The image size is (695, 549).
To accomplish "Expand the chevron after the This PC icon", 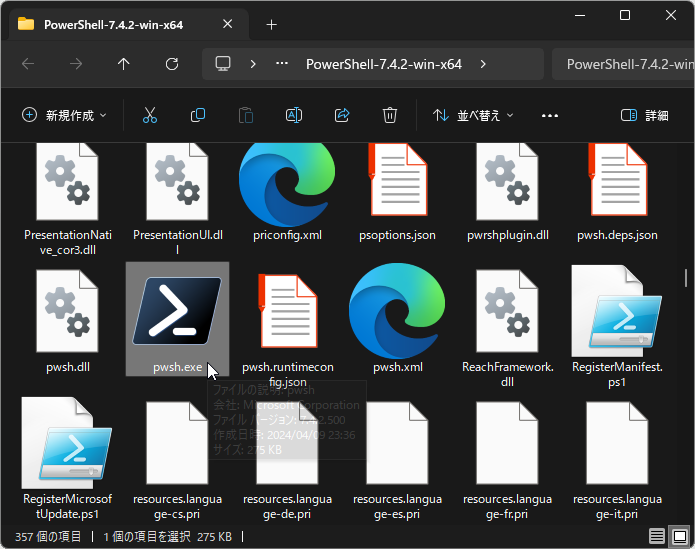I will [x=253, y=64].
